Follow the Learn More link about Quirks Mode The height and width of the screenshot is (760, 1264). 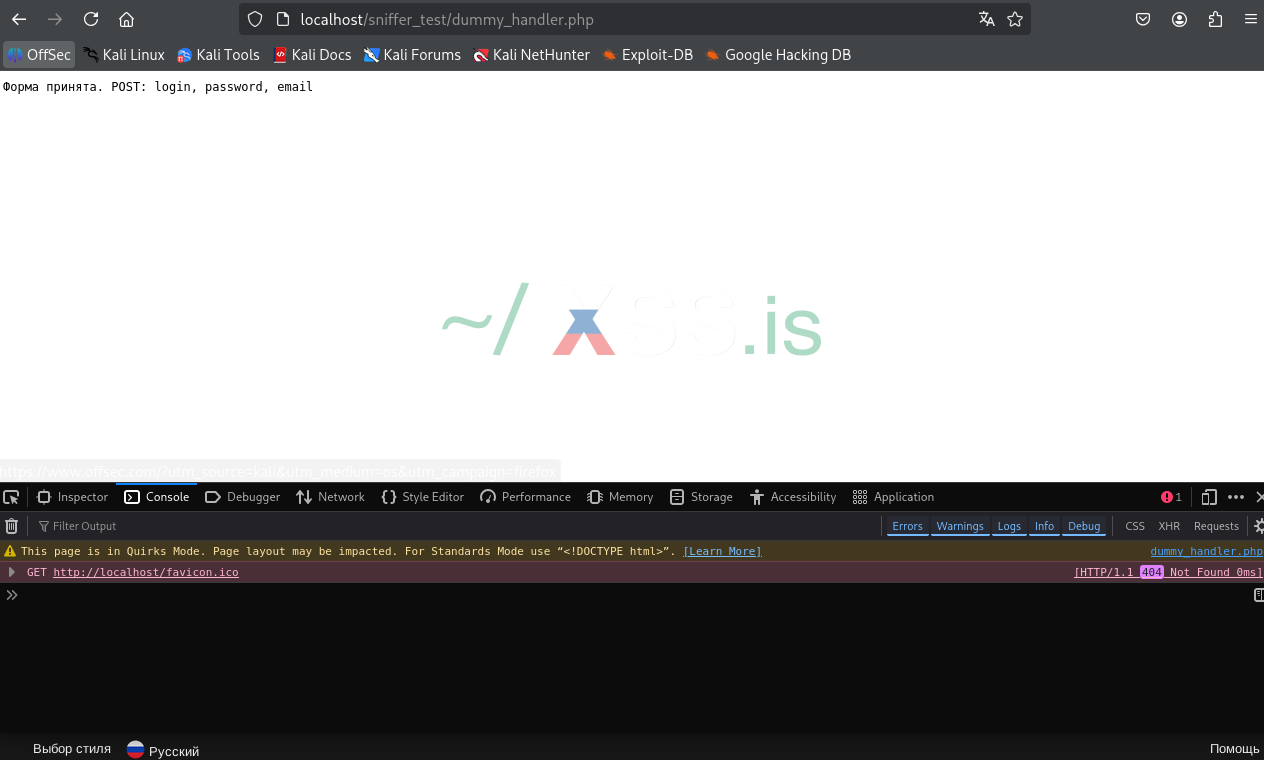pyautogui.click(x=722, y=551)
